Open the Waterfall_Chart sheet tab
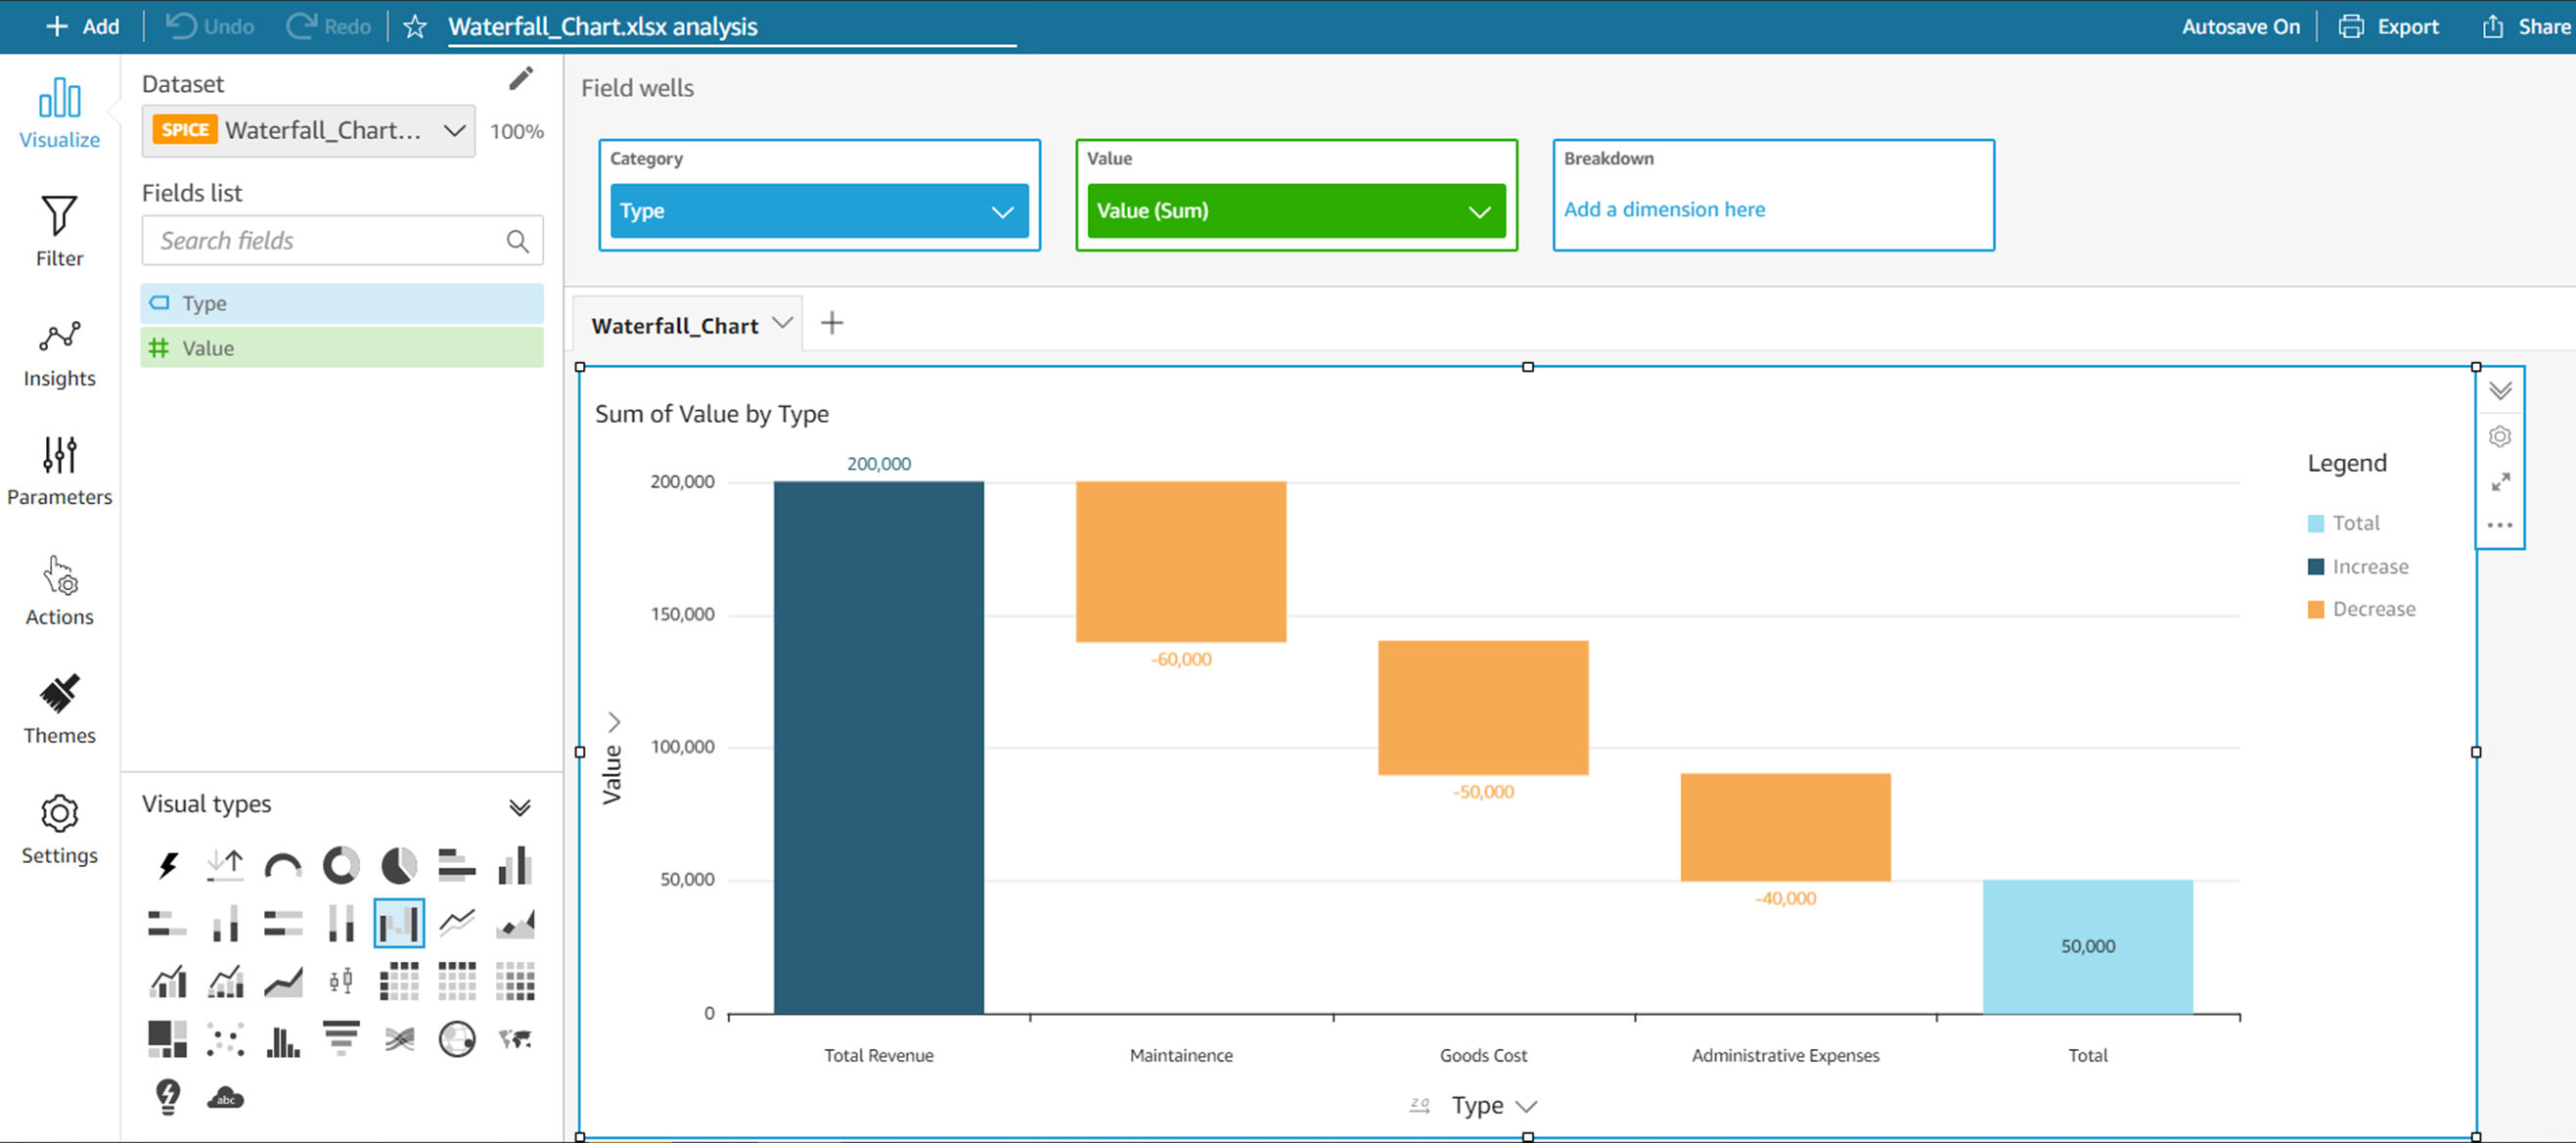The width and height of the screenshot is (2576, 1143). click(x=675, y=325)
